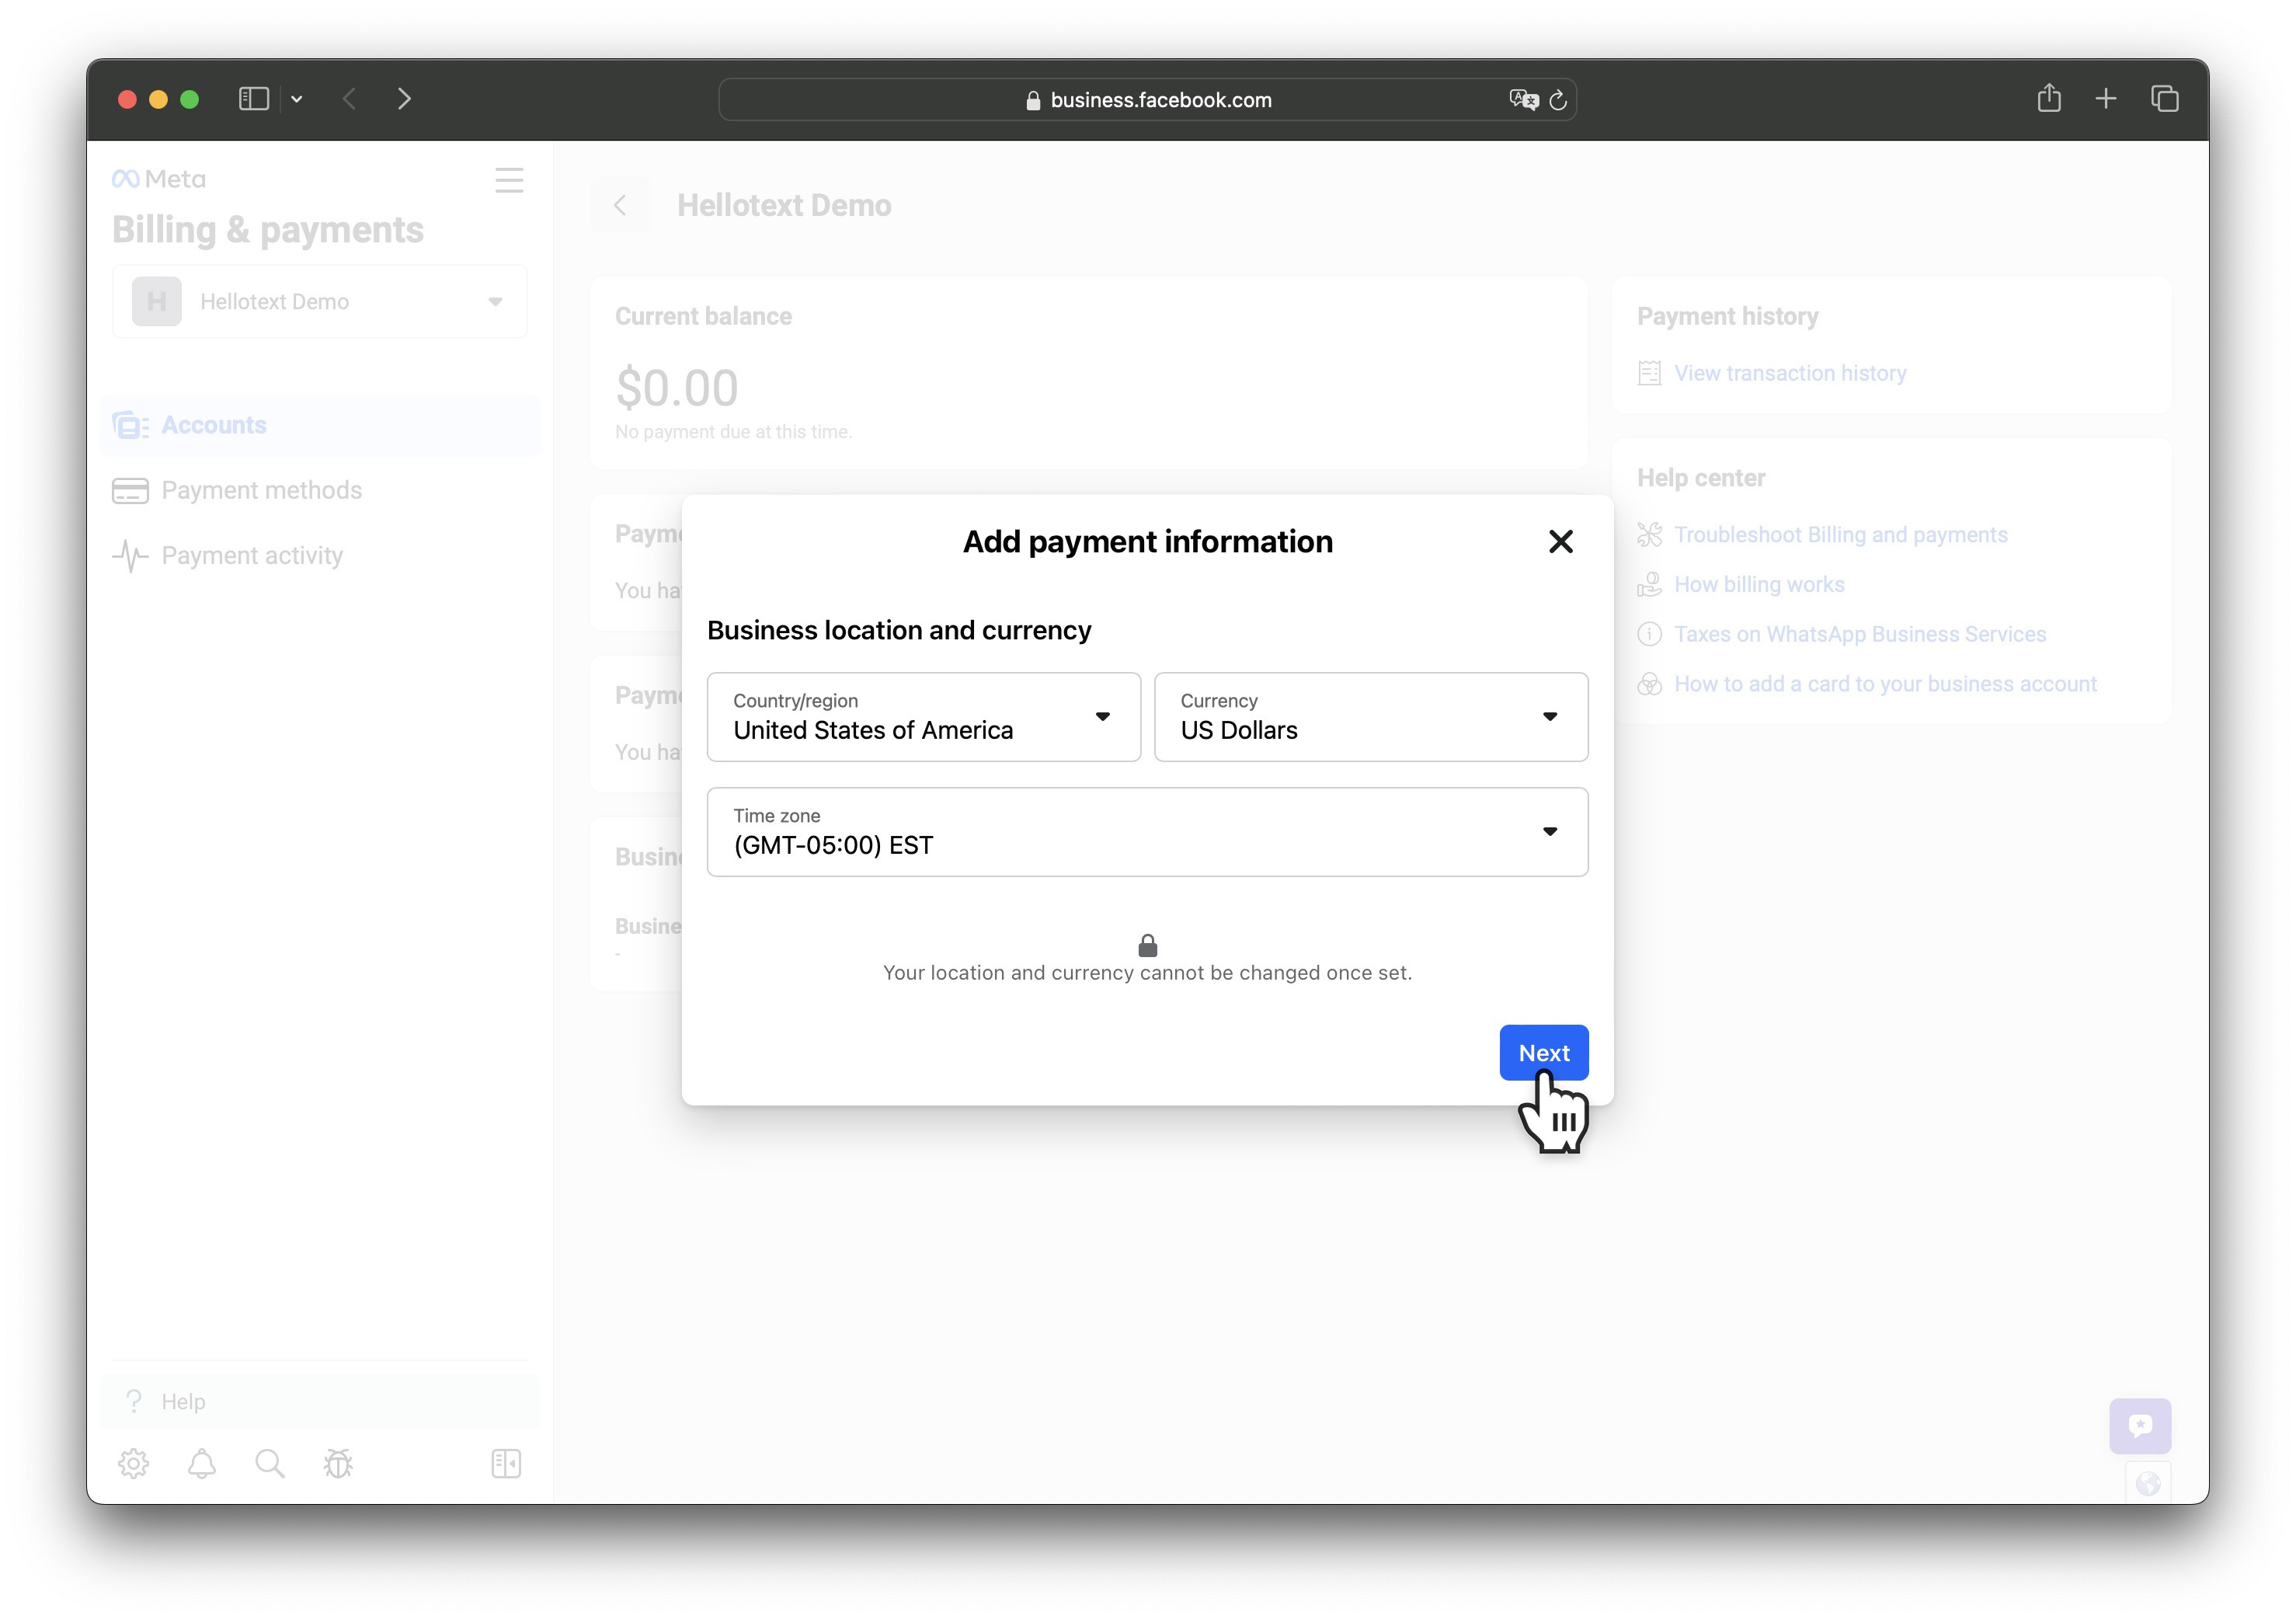Image resolution: width=2296 pixels, height=1619 pixels.
Task: Click the Taxes info circle icon
Action: 1649,634
